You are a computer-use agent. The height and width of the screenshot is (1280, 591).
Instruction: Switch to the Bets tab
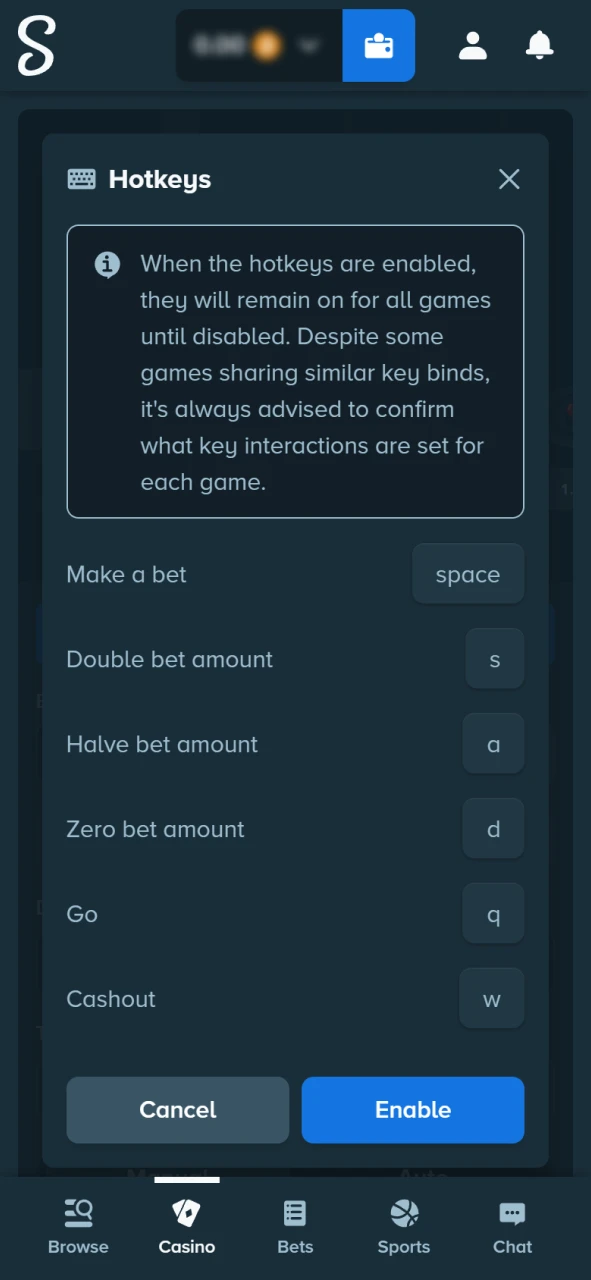coord(294,1222)
